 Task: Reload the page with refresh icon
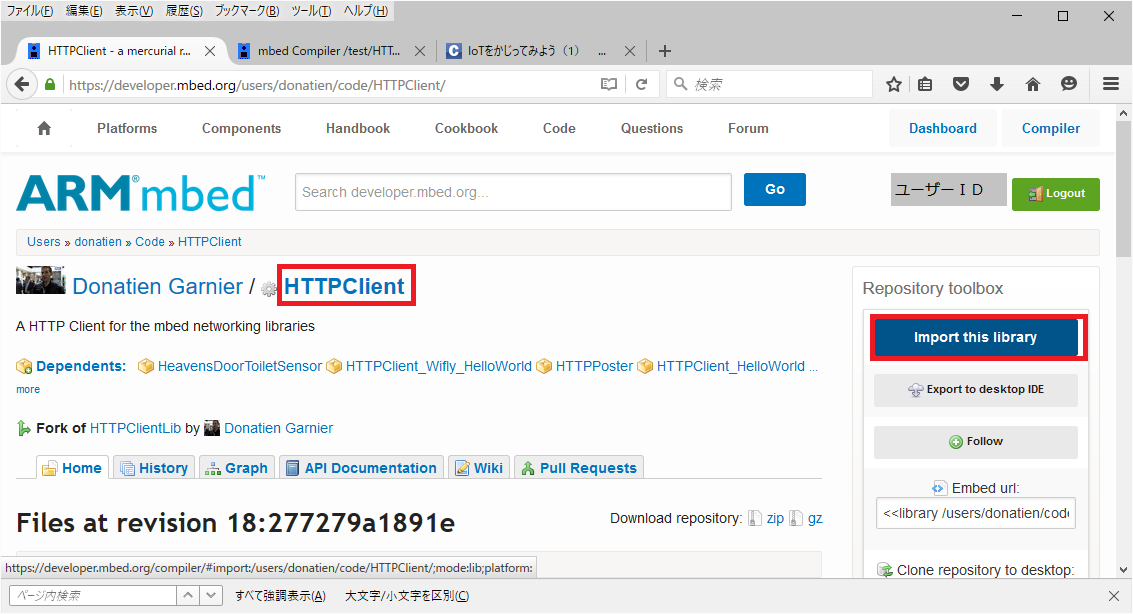(641, 85)
